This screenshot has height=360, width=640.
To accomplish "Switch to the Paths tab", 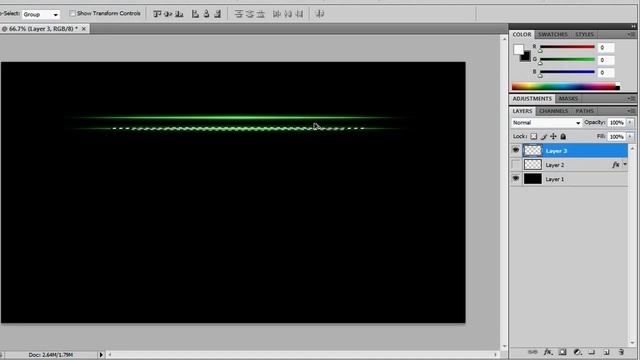I will [x=584, y=111].
